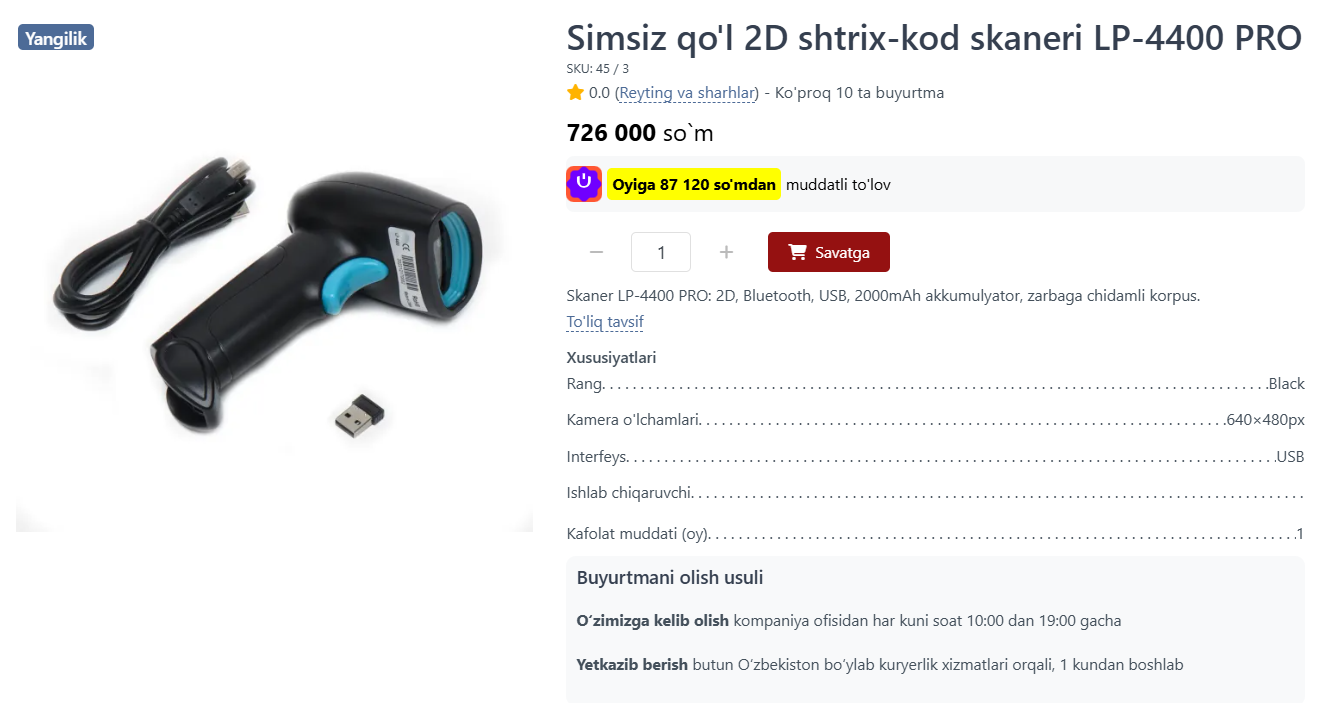Decrease quantity with the minus icon
Viewport: 1341px width, 703px height.
coord(597,252)
